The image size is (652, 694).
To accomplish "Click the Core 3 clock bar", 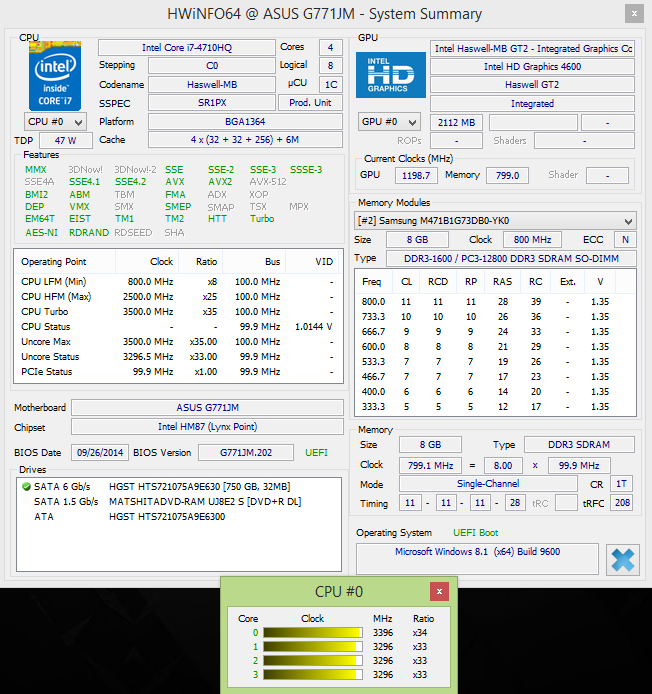I will (x=313, y=675).
